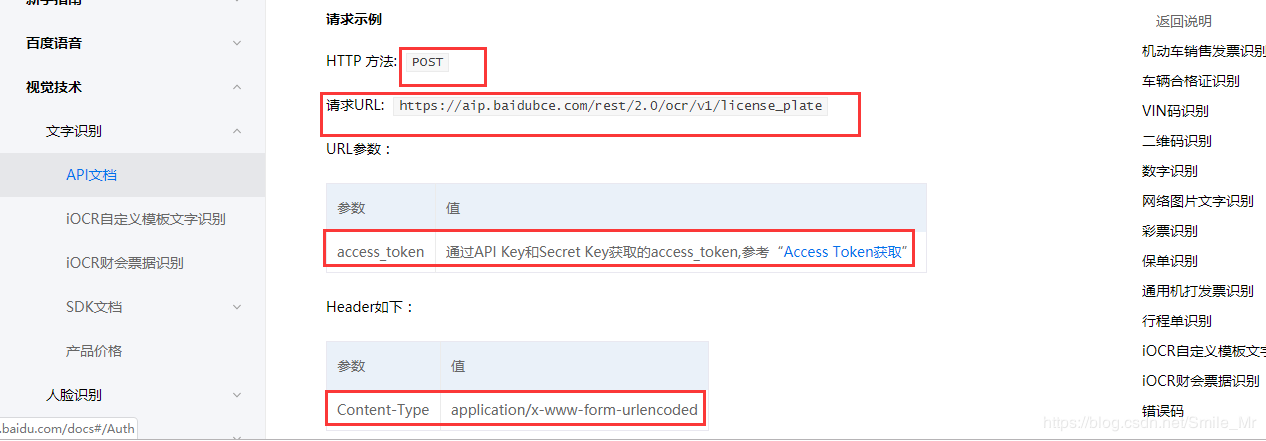
Task: Collapse the 视觉技术 sidebar section
Action: [x=236, y=87]
